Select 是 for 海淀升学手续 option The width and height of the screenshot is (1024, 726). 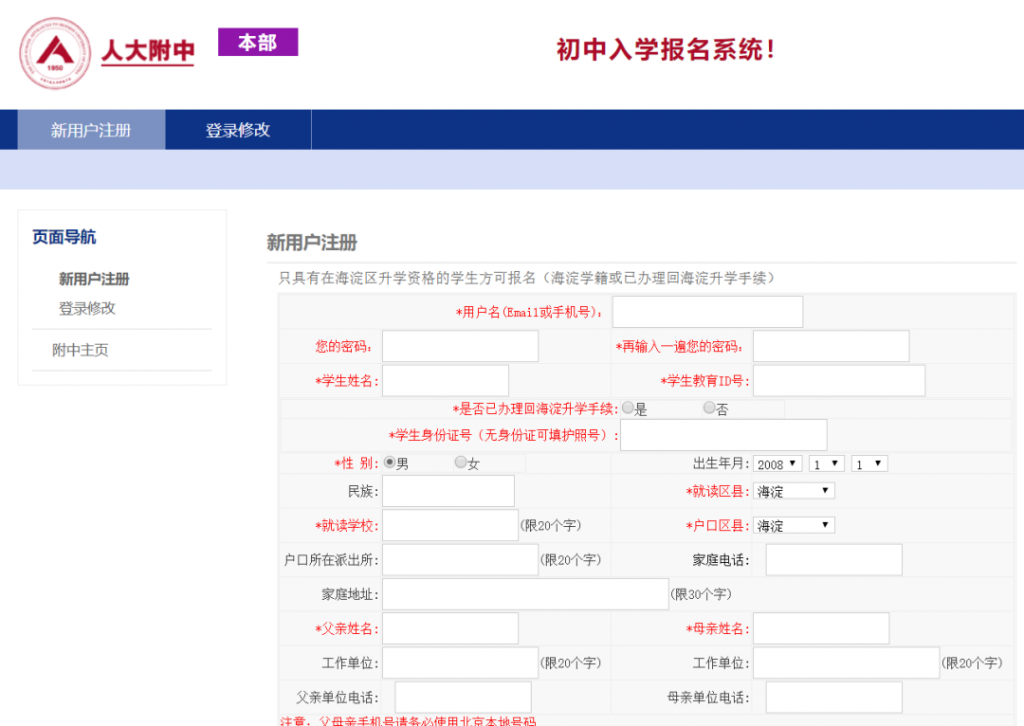(628, 408)
